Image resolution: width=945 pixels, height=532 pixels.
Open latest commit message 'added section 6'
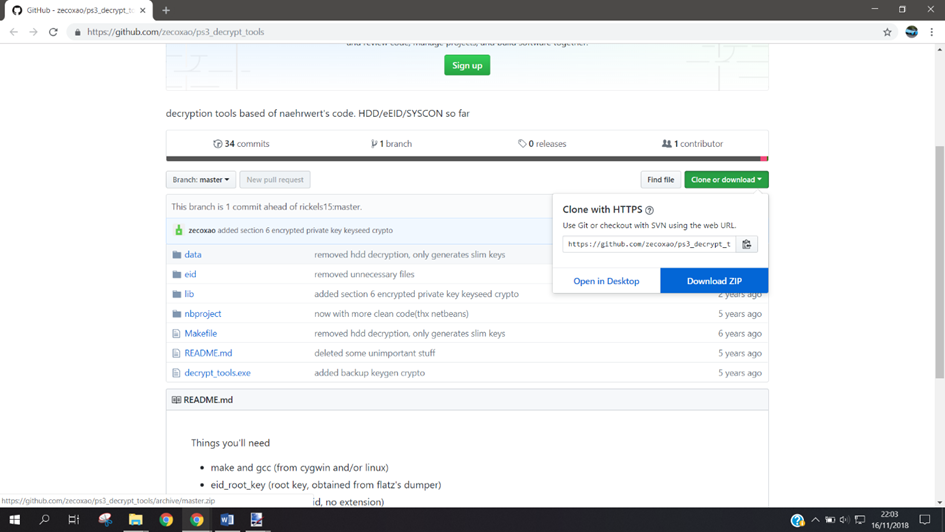tap(305, 230)
